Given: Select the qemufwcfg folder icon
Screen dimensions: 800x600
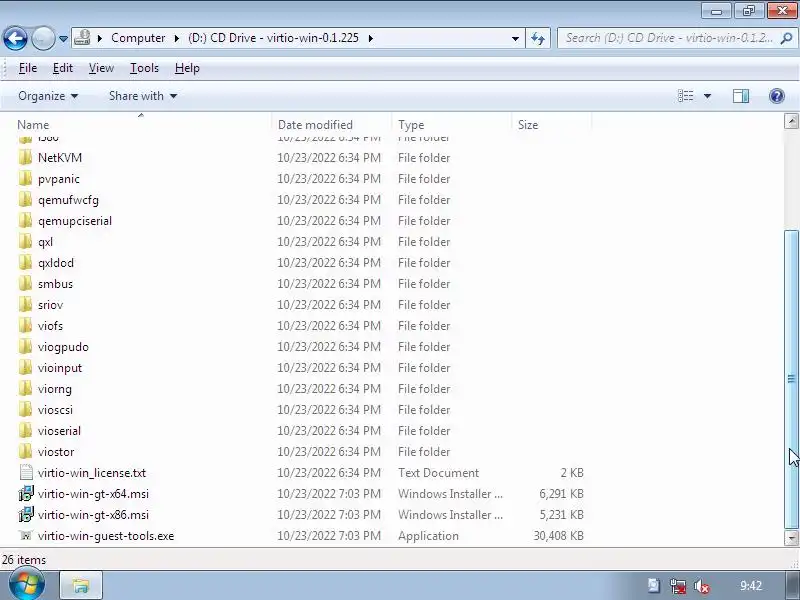Looking at the screenshot, I should click(x=26, y=199).
